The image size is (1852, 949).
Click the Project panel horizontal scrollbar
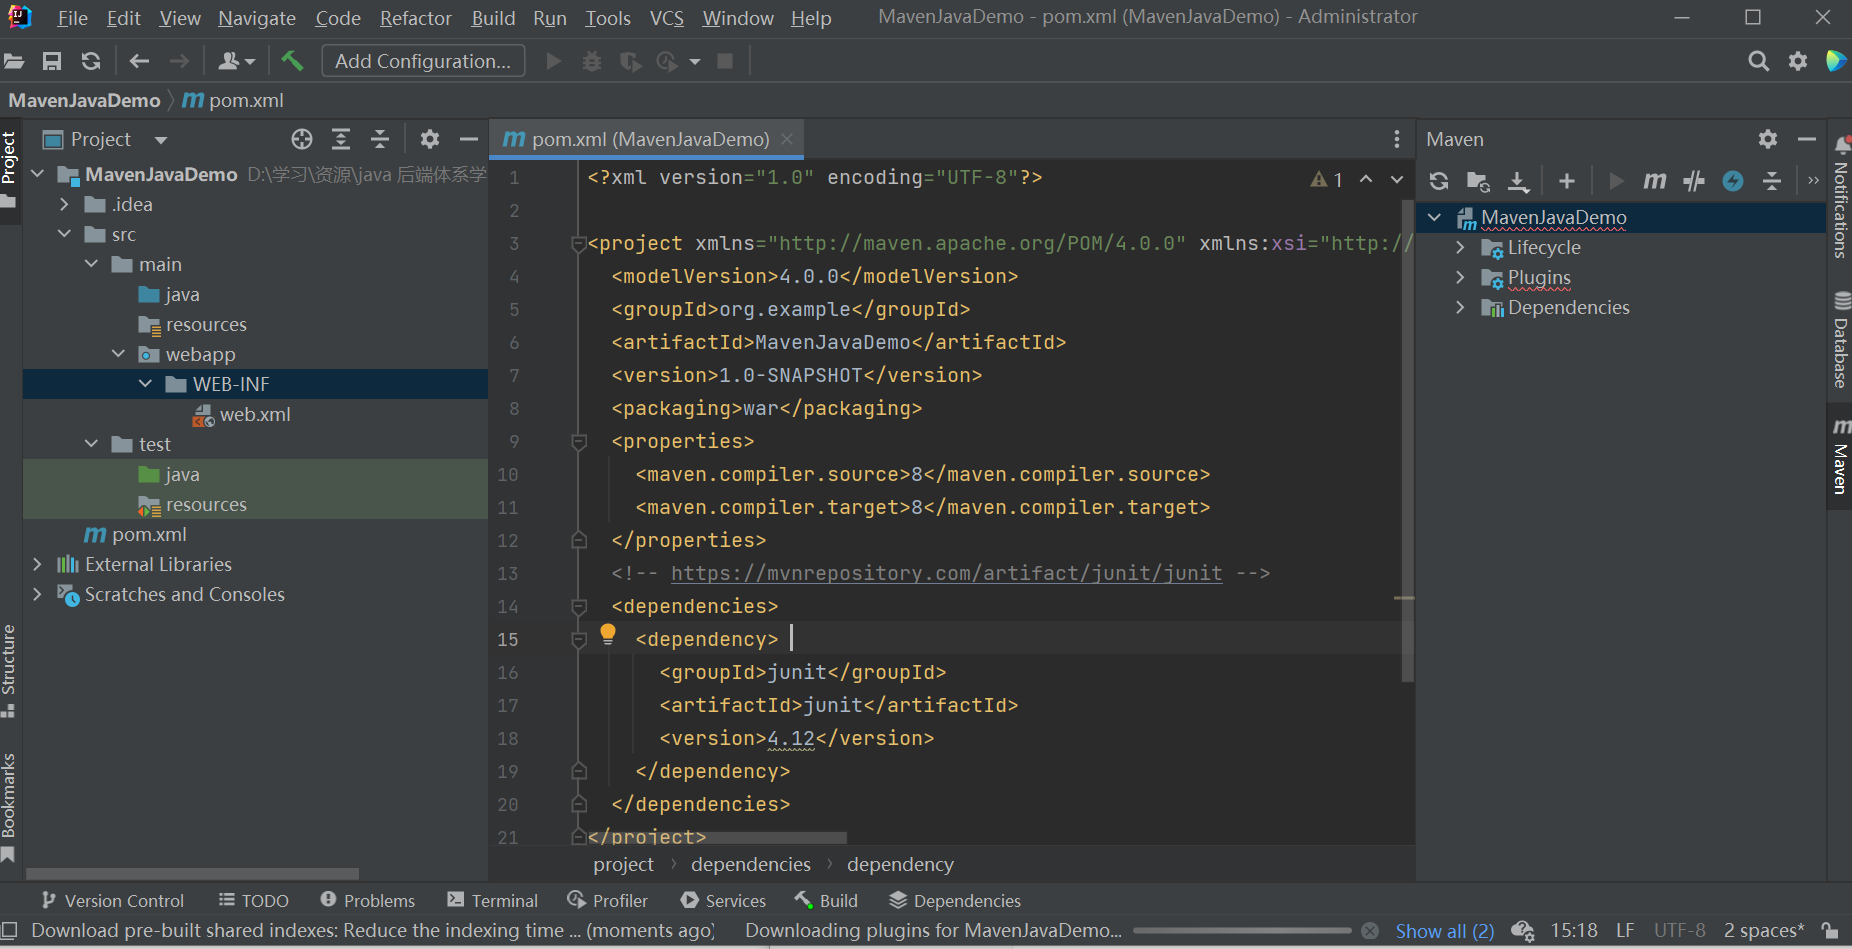coord(192,873)
